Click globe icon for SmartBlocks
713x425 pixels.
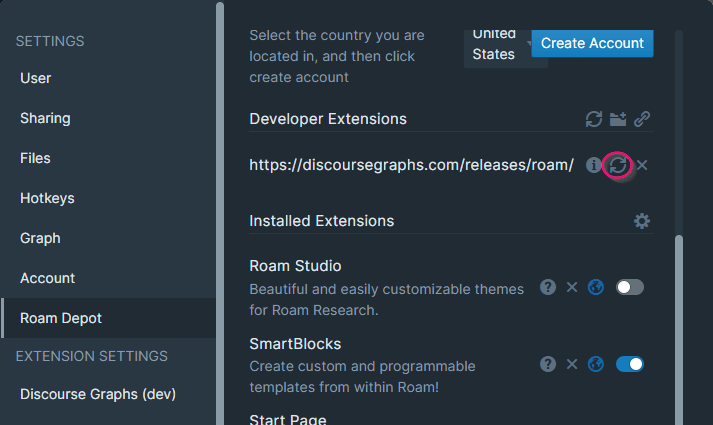click(x=596, y=364)
